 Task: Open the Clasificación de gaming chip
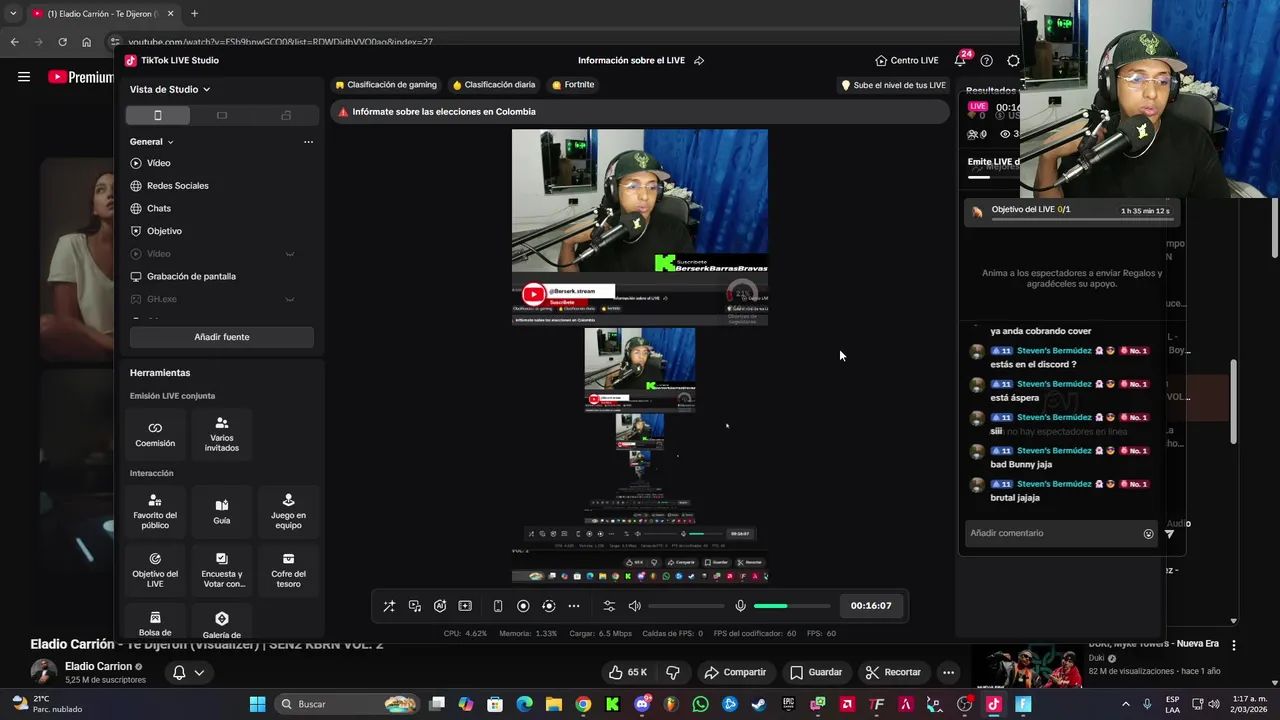[x=386, y=85]
